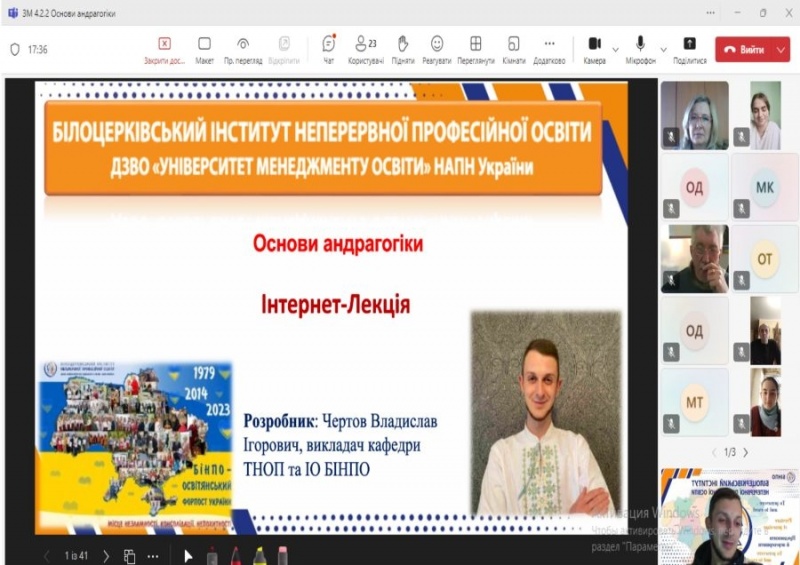The image size is (800, 565).
Task: Raise hand with the Підняти icon
Action: coord(403,44)
